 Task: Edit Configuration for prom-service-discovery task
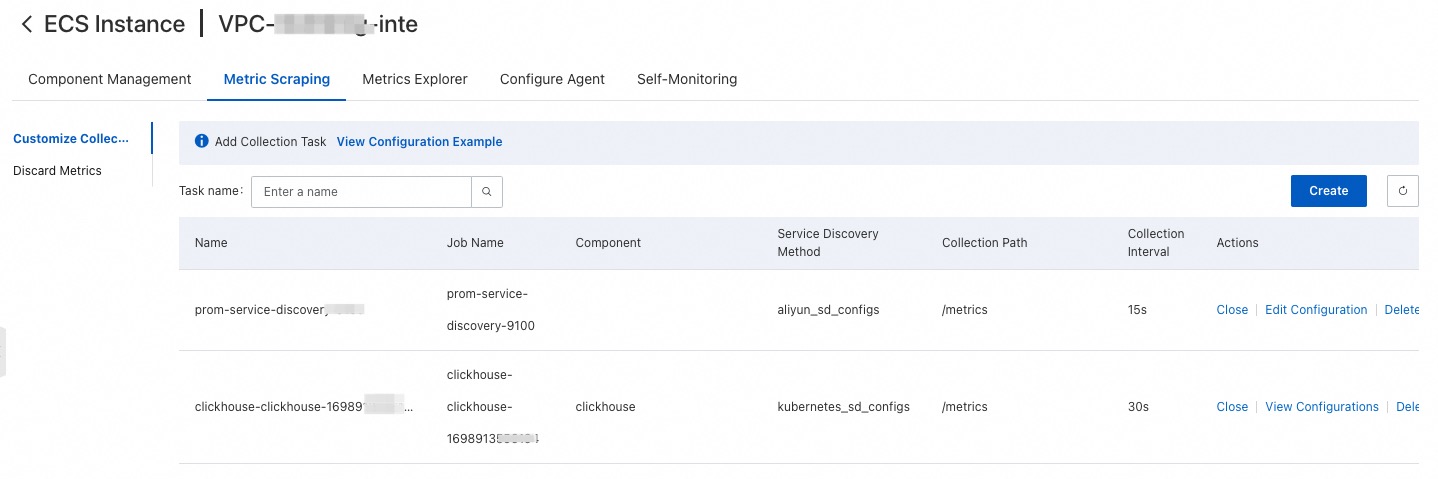tap(1316, 310)
